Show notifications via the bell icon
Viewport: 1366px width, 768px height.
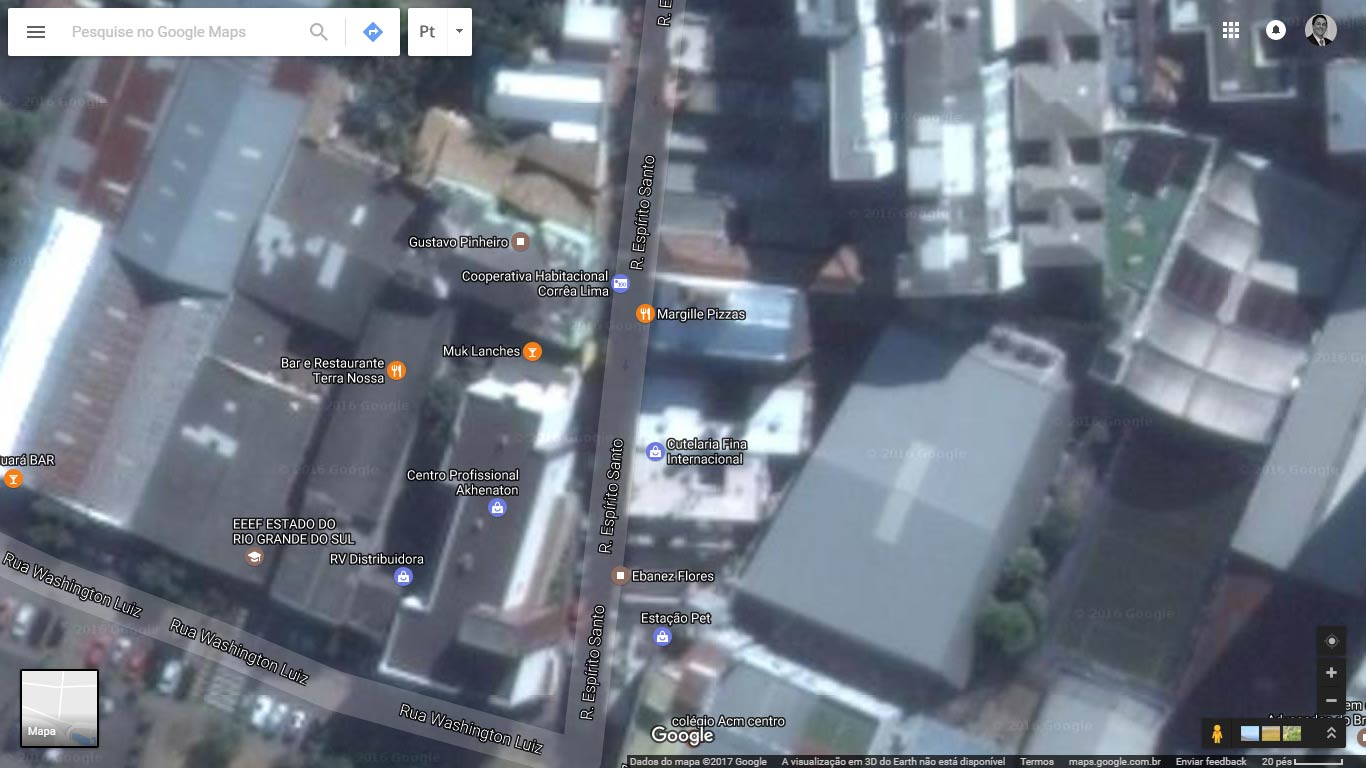1276,30
